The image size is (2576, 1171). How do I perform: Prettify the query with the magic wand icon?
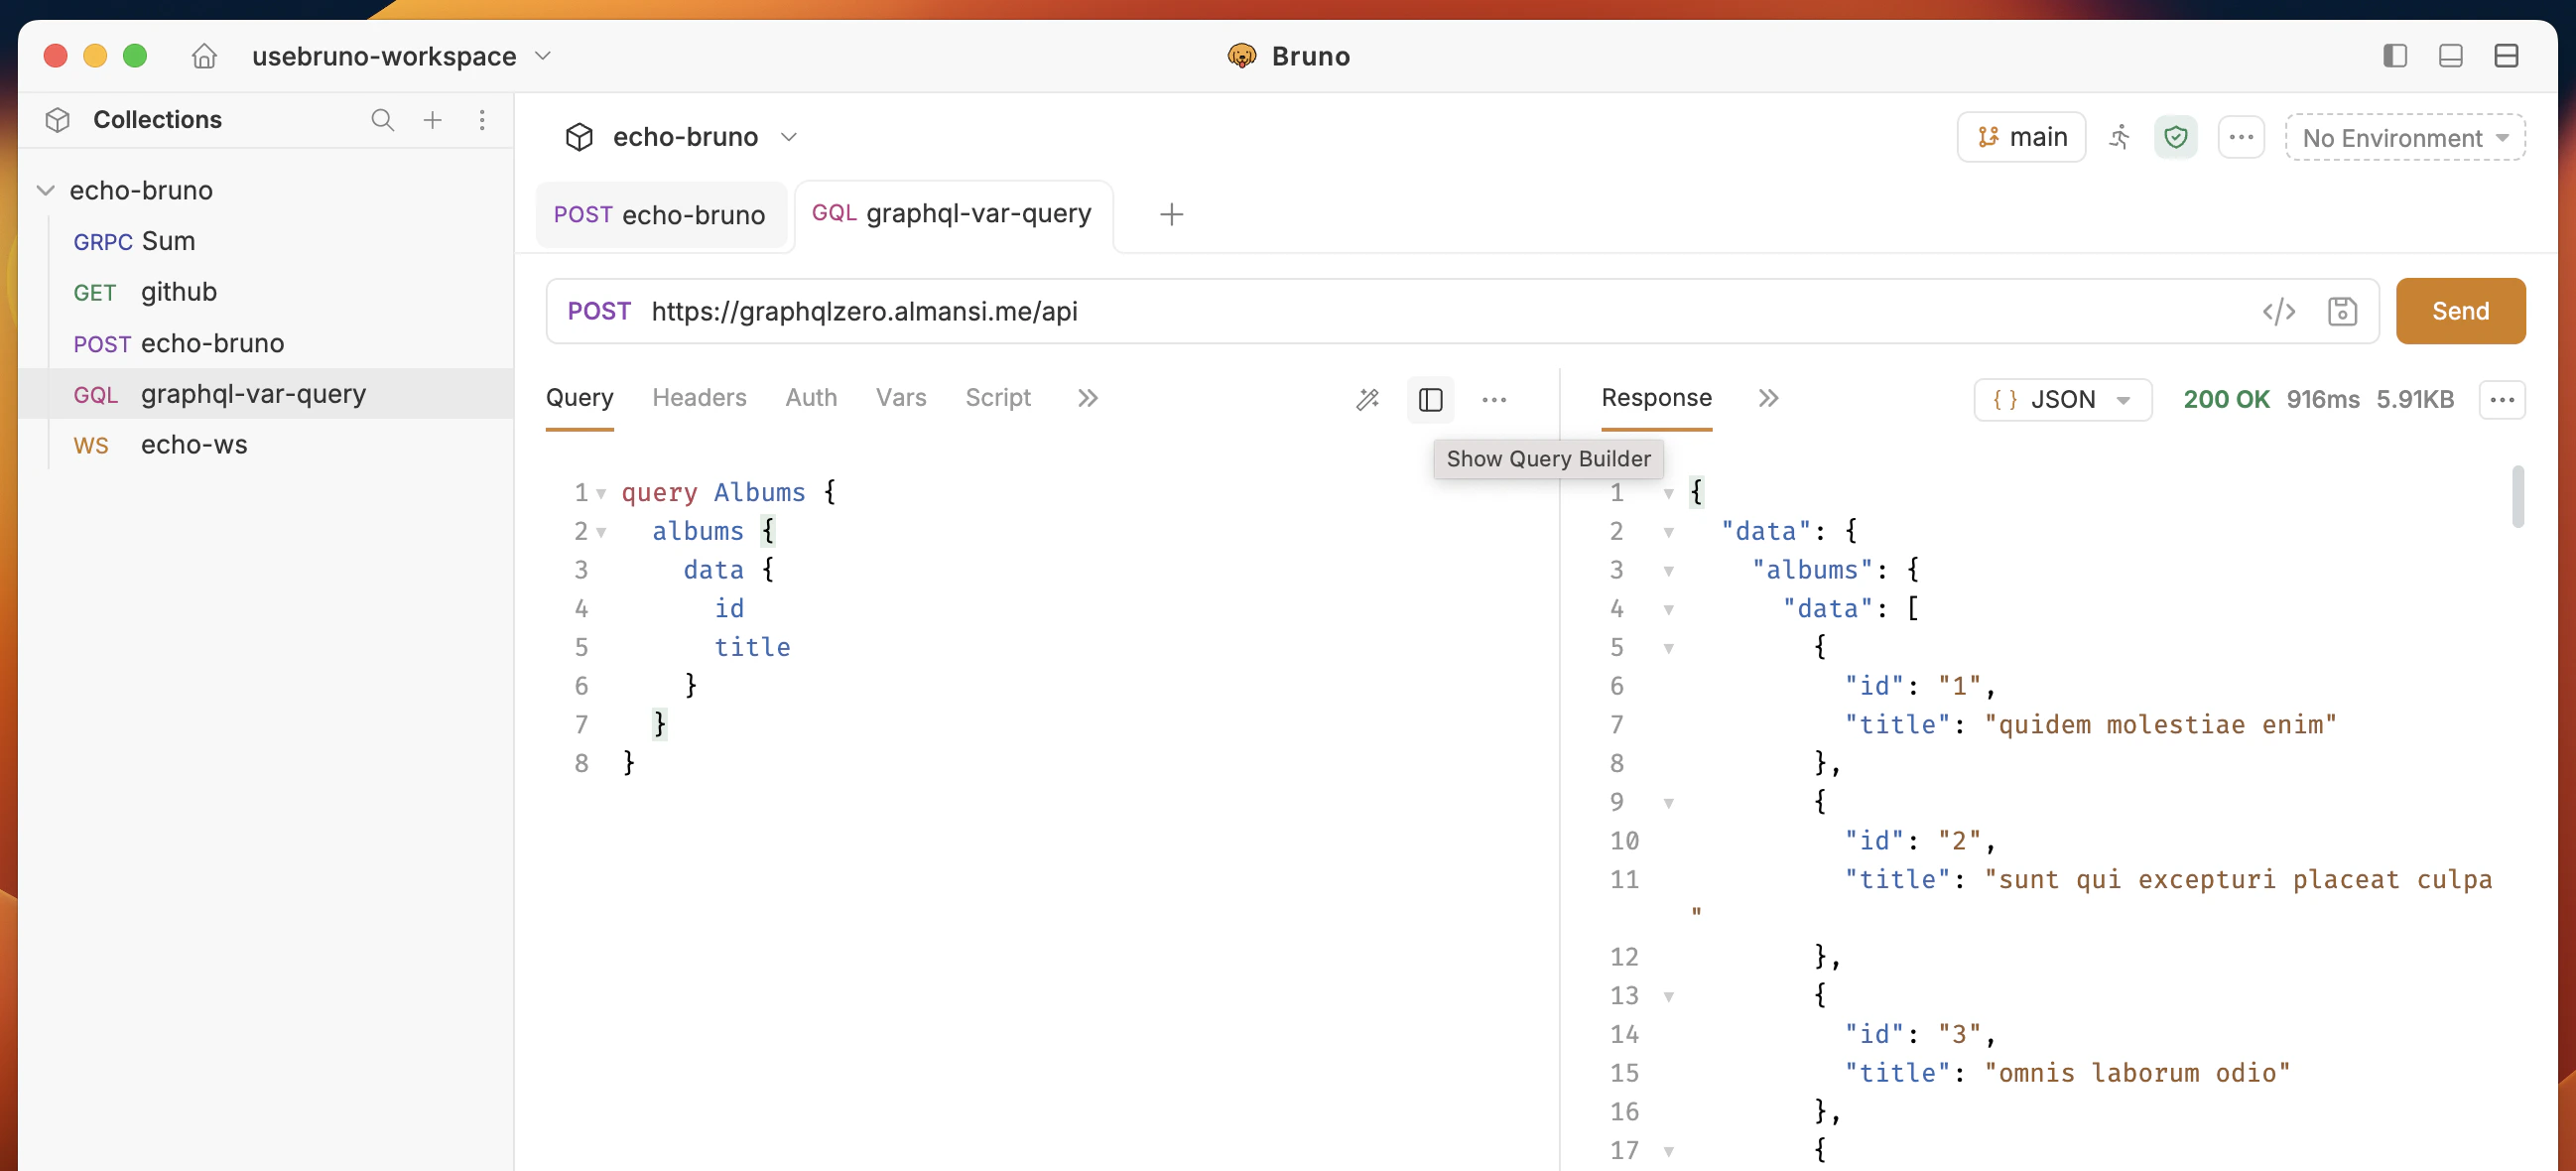1367,398
